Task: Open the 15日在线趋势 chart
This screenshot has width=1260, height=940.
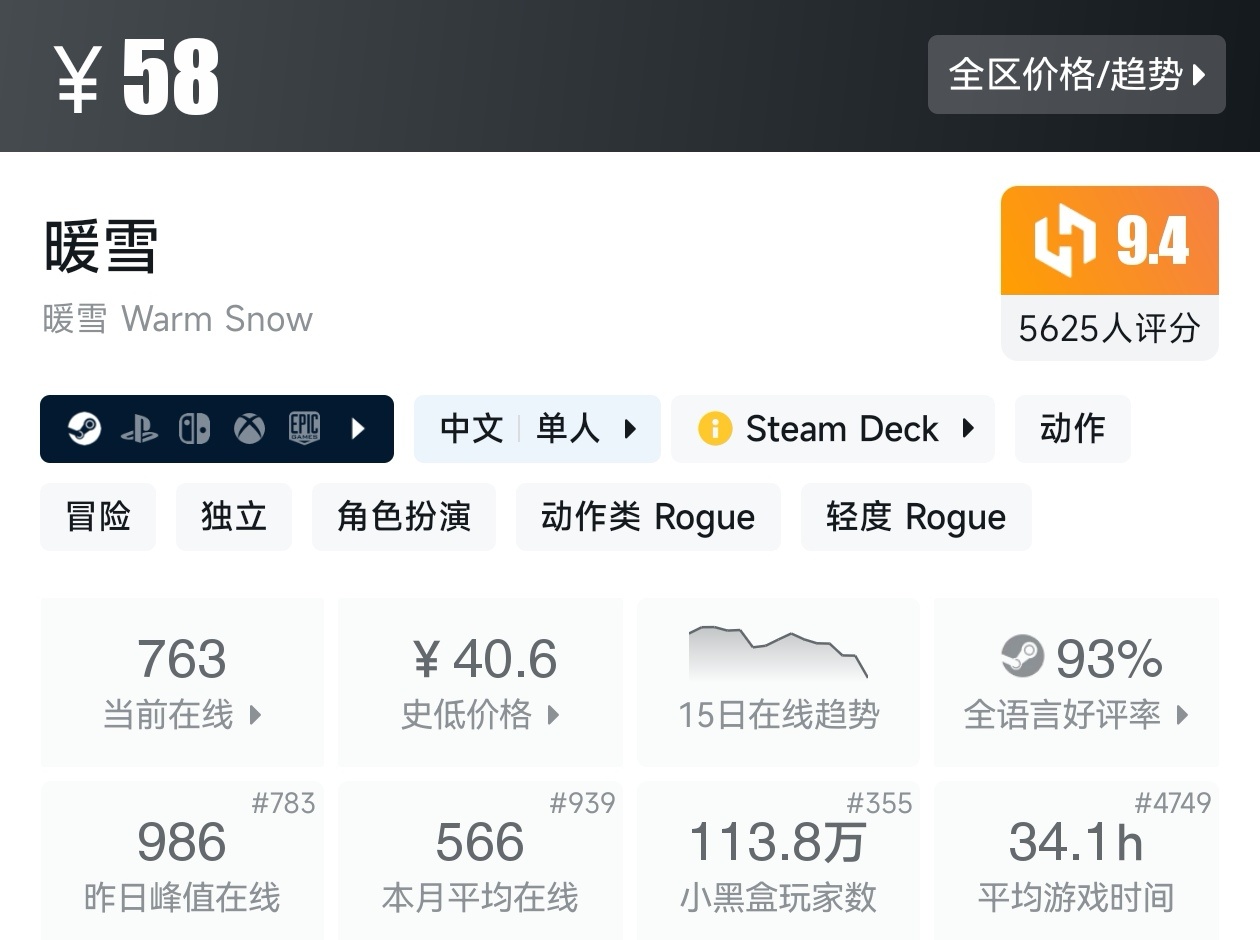Action: 778,682
